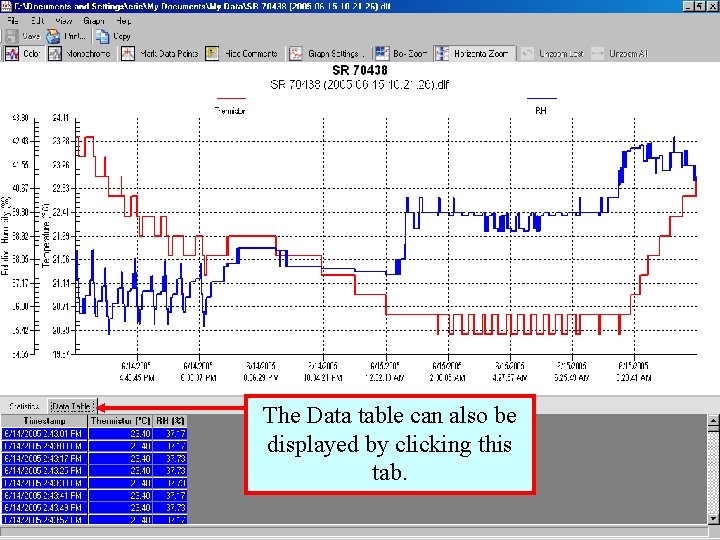The image size is (720, 540).
Task: Click the SR 70438 graph title
Action: 360,70
